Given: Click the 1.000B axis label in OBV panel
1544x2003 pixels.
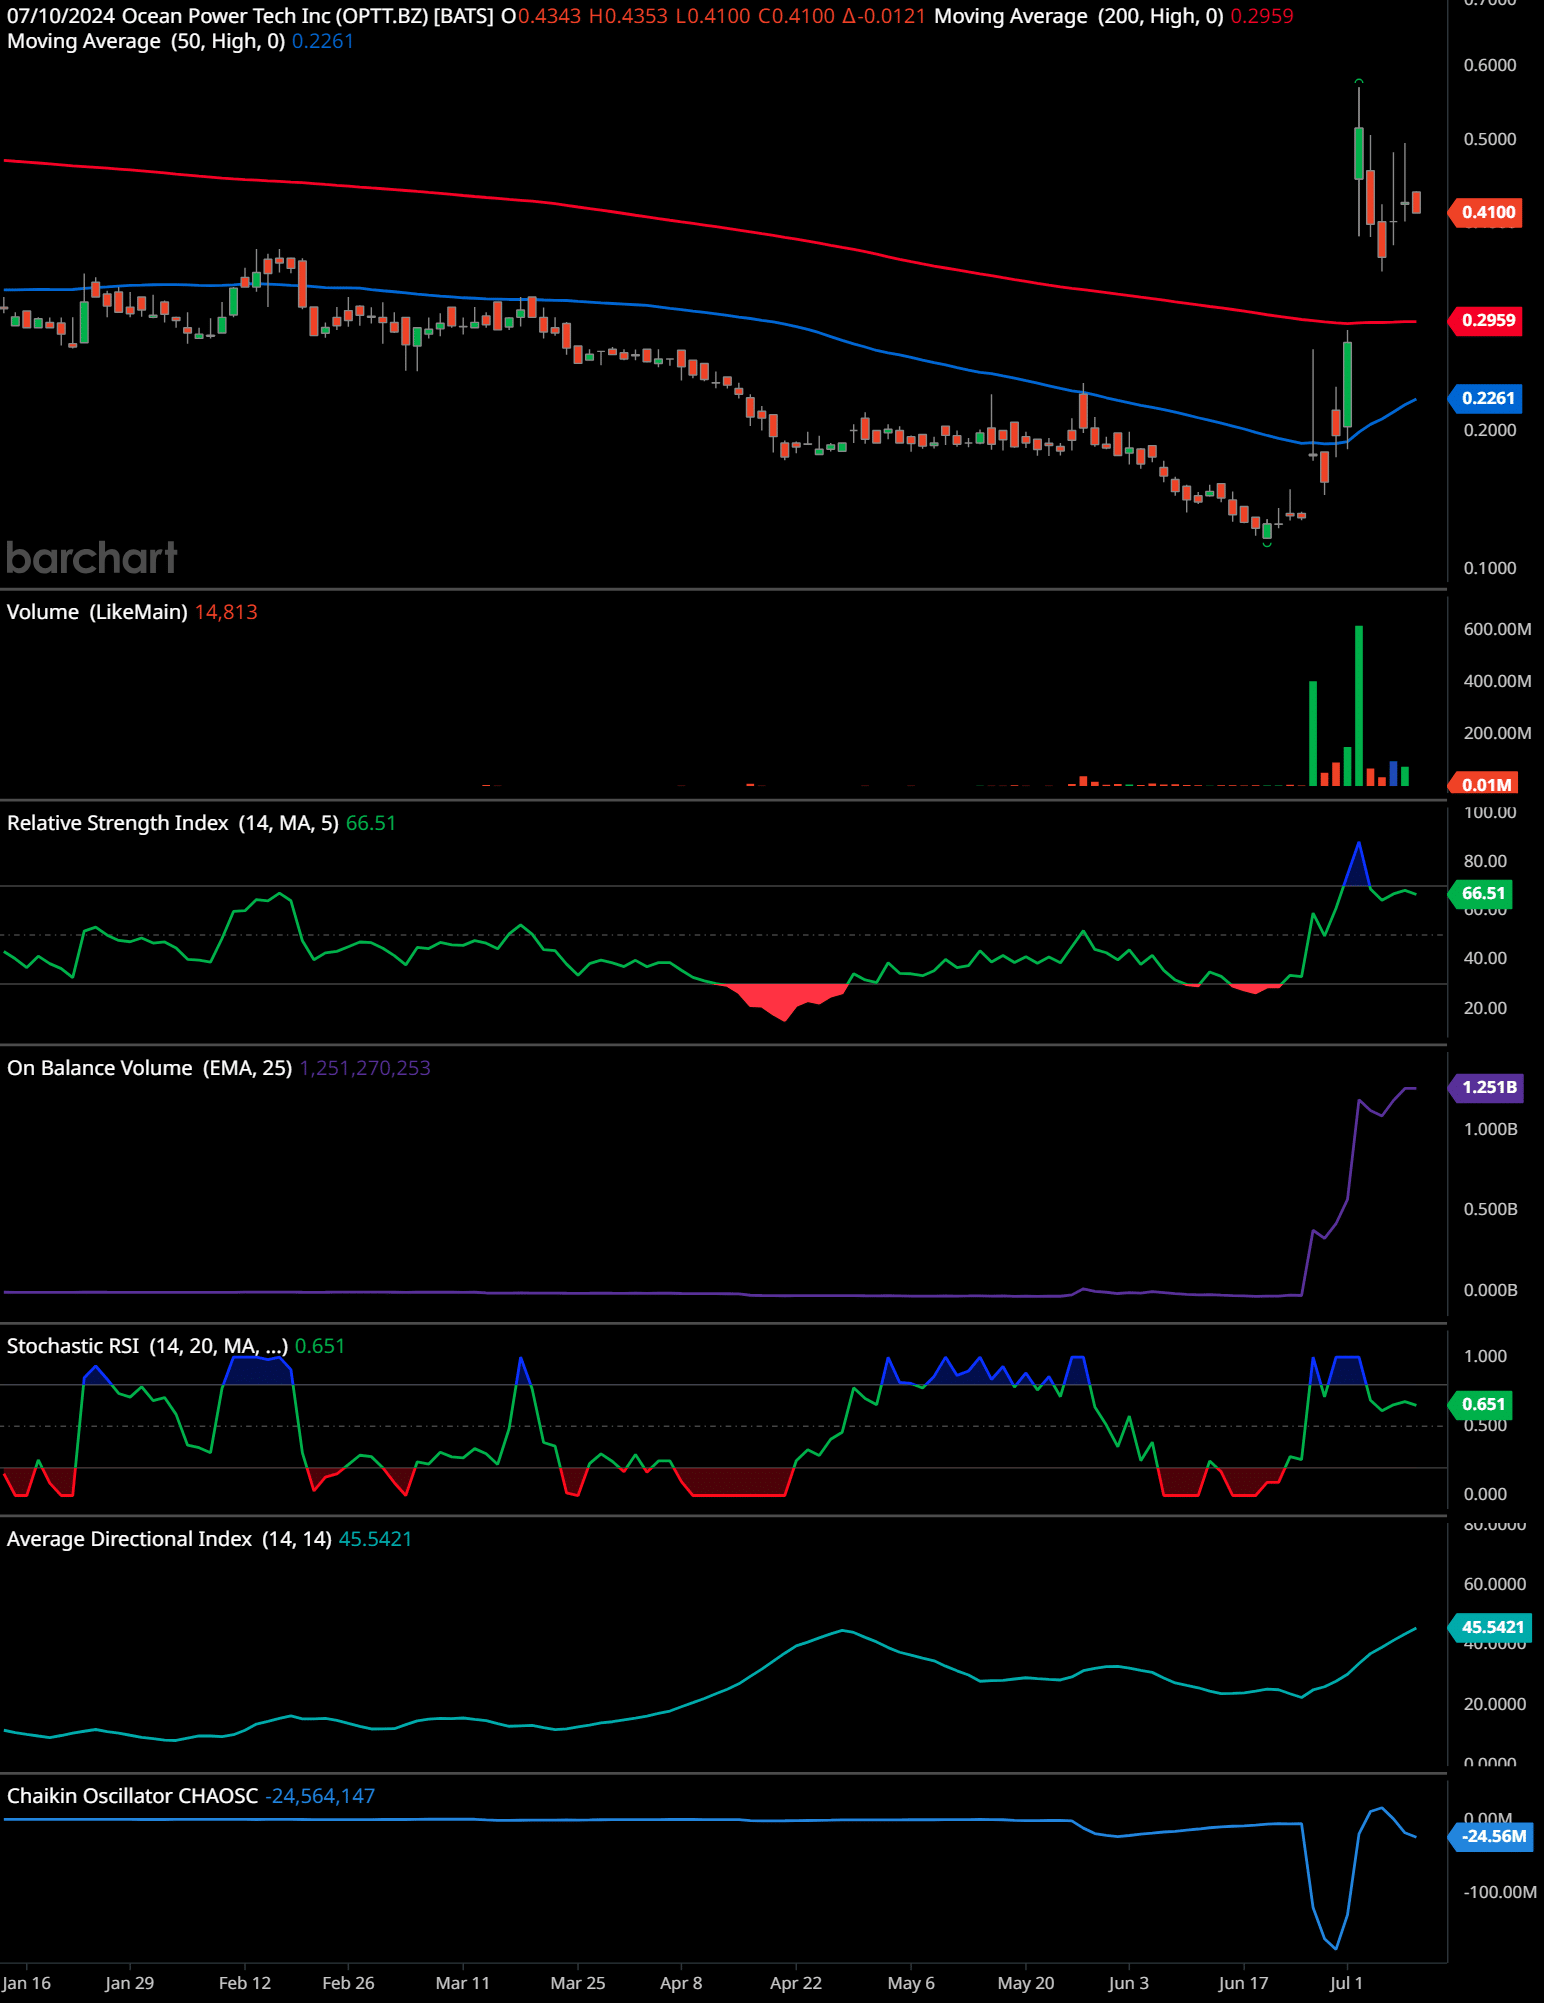Looking at the screenshot, I should click(1490, 1129).
